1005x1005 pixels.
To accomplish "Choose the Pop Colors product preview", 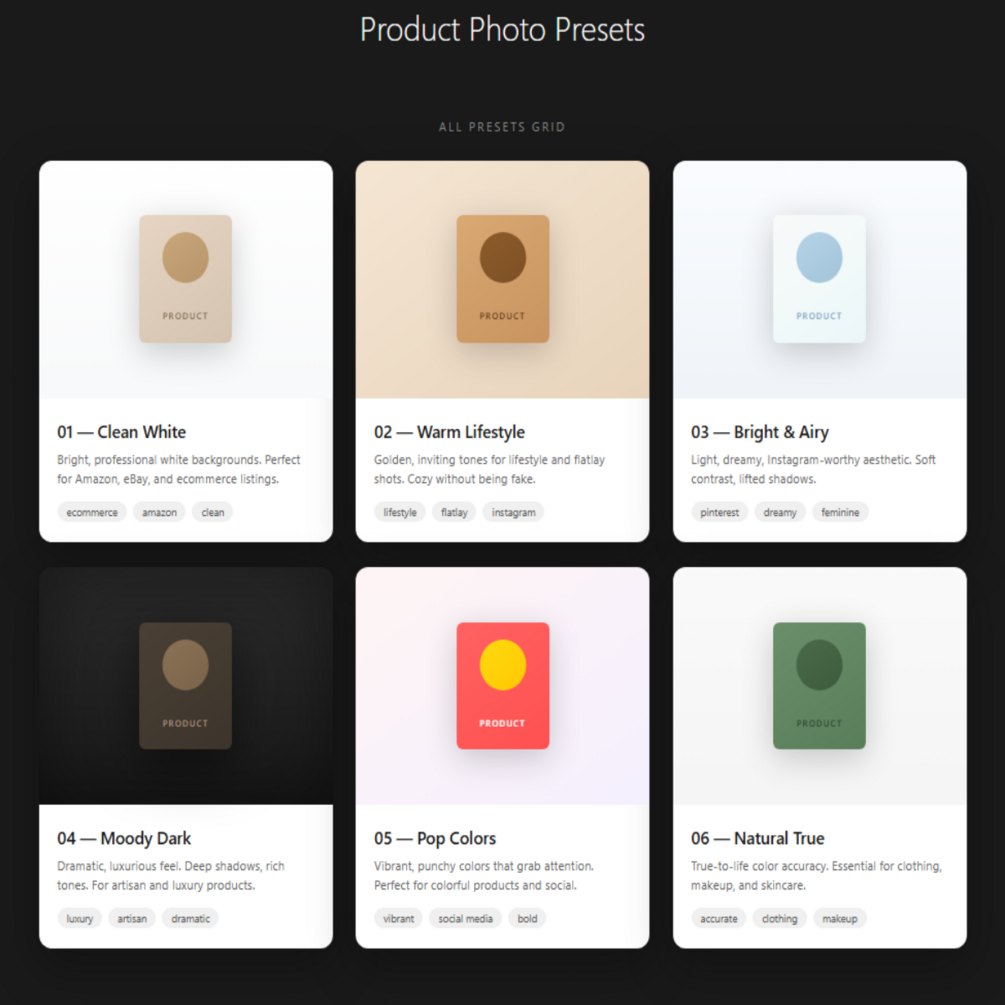I will [502, 686].
